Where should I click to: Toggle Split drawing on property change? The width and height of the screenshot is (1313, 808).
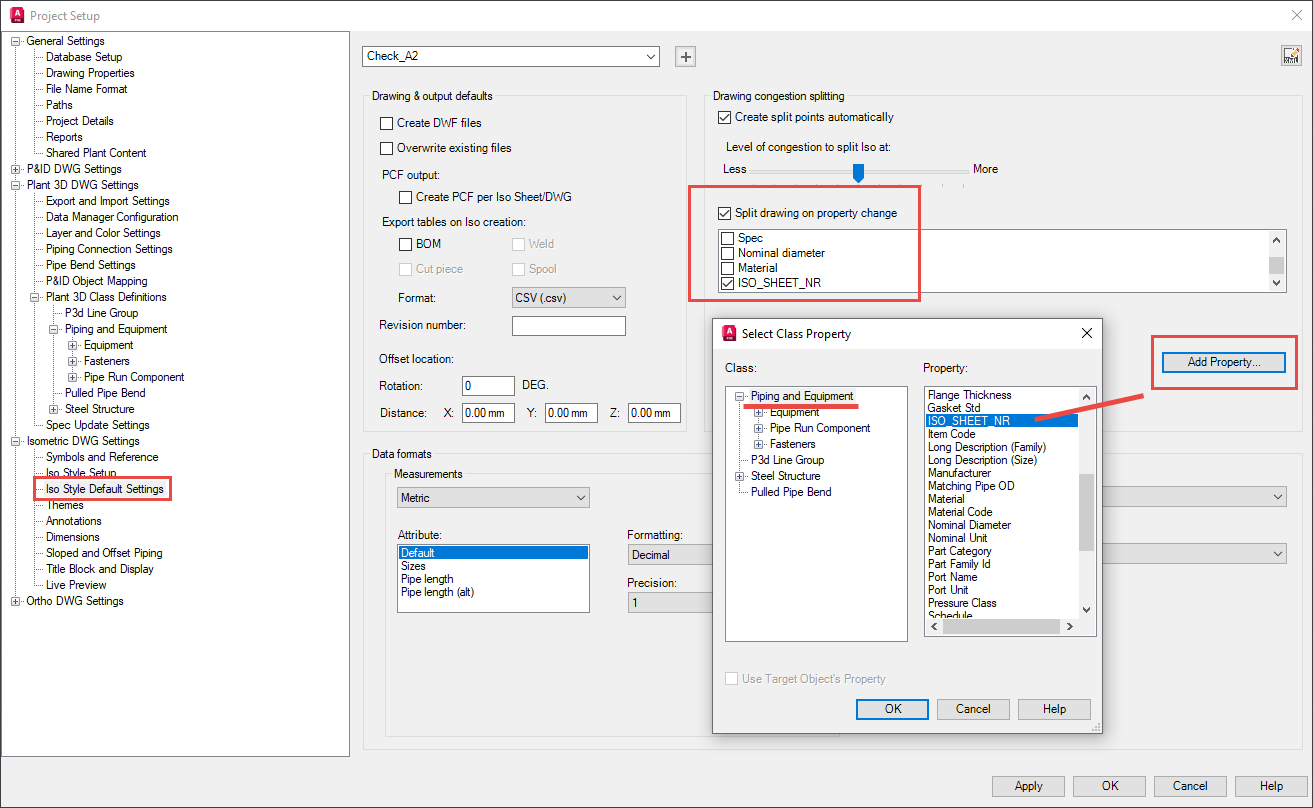click(723, 211)
